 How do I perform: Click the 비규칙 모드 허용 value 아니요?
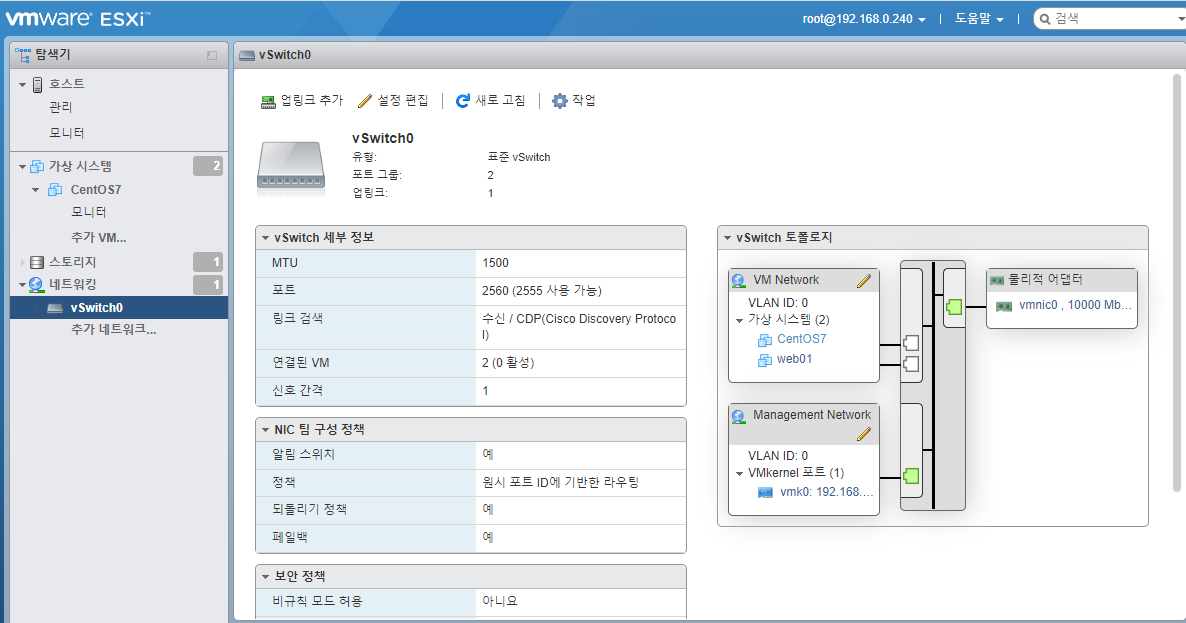click(499, 601)
